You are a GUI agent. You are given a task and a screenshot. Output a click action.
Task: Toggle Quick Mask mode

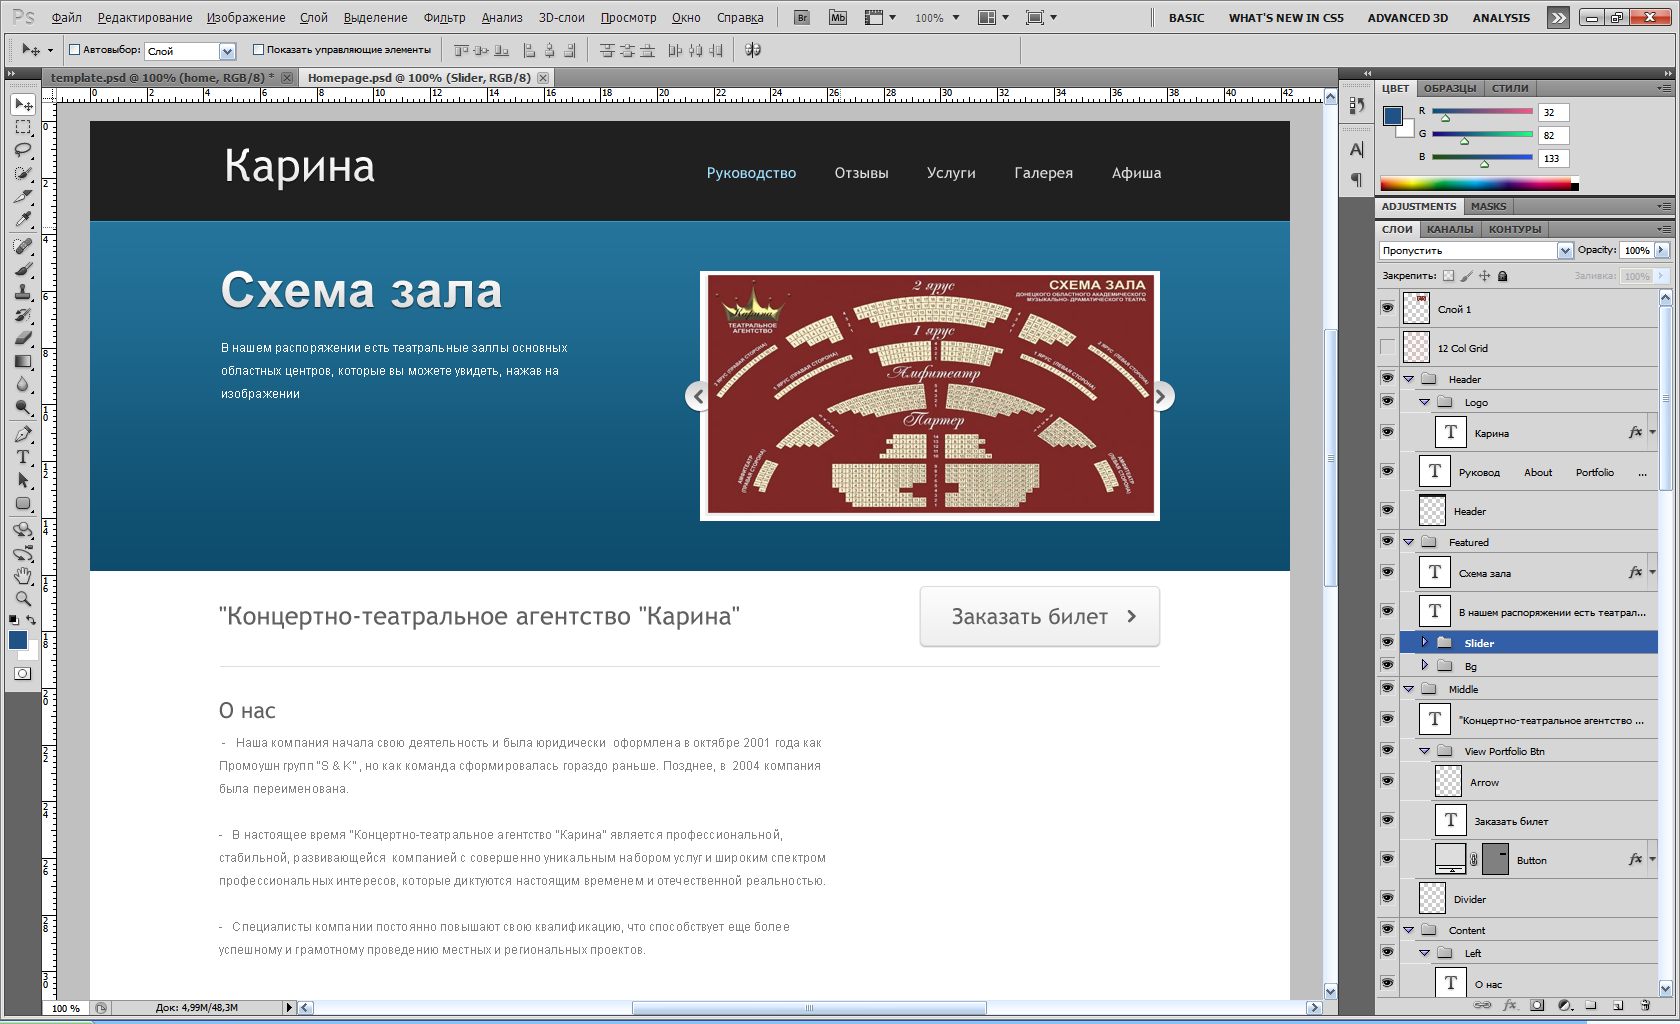[x=22, y=674]
